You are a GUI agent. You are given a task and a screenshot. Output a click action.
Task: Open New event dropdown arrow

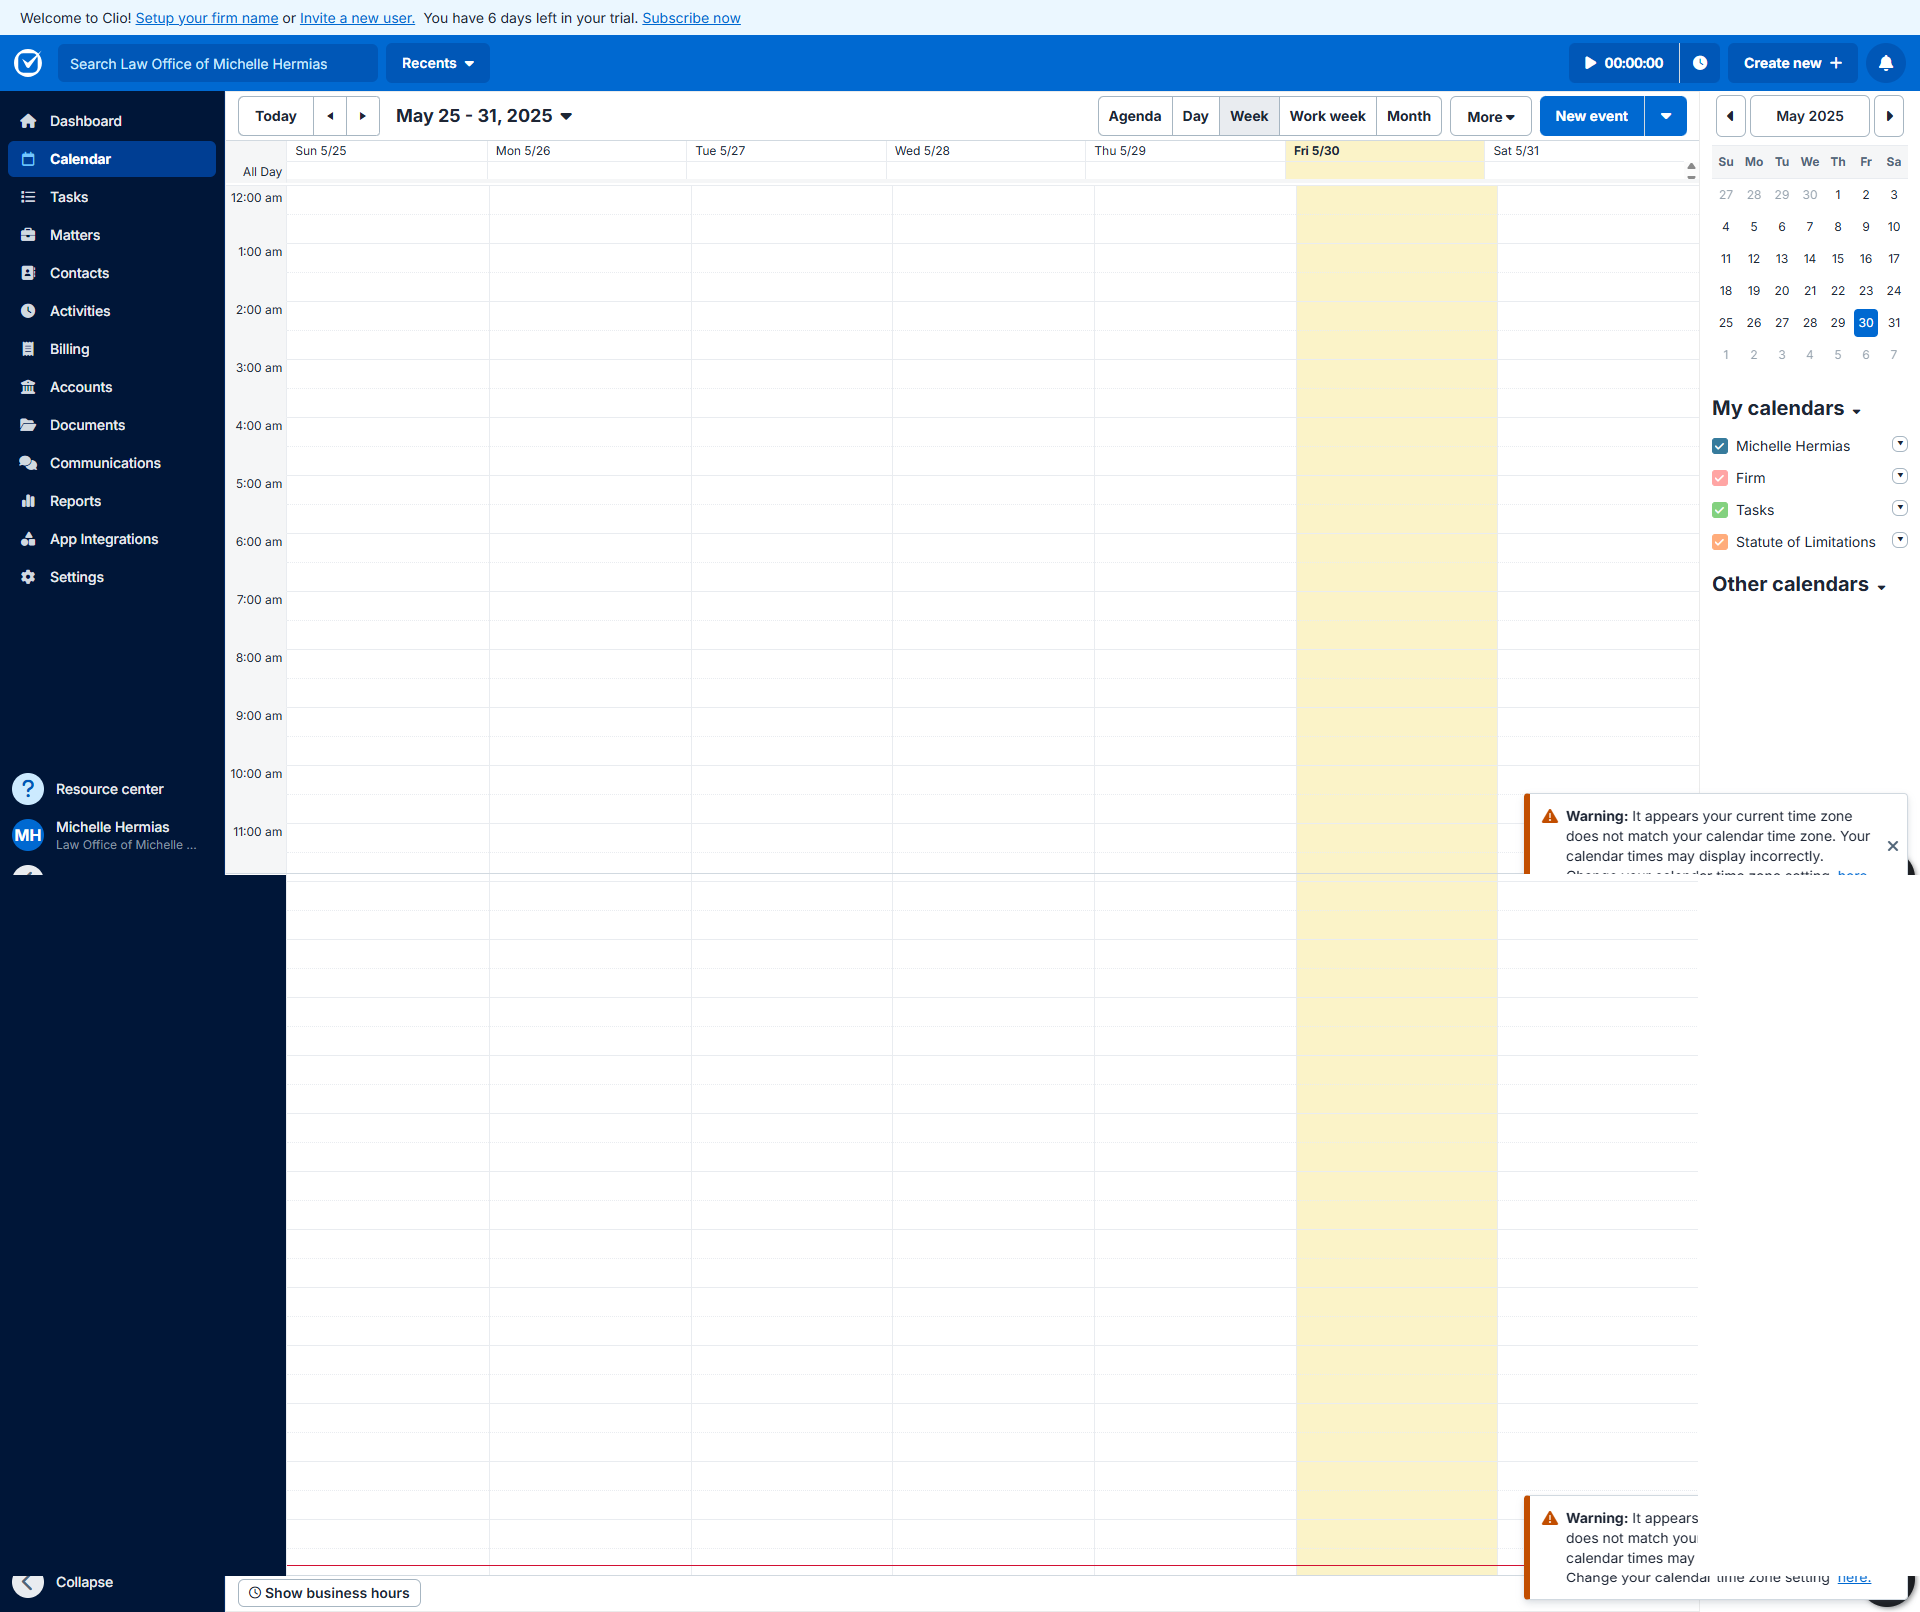(x=1665, y=116)
